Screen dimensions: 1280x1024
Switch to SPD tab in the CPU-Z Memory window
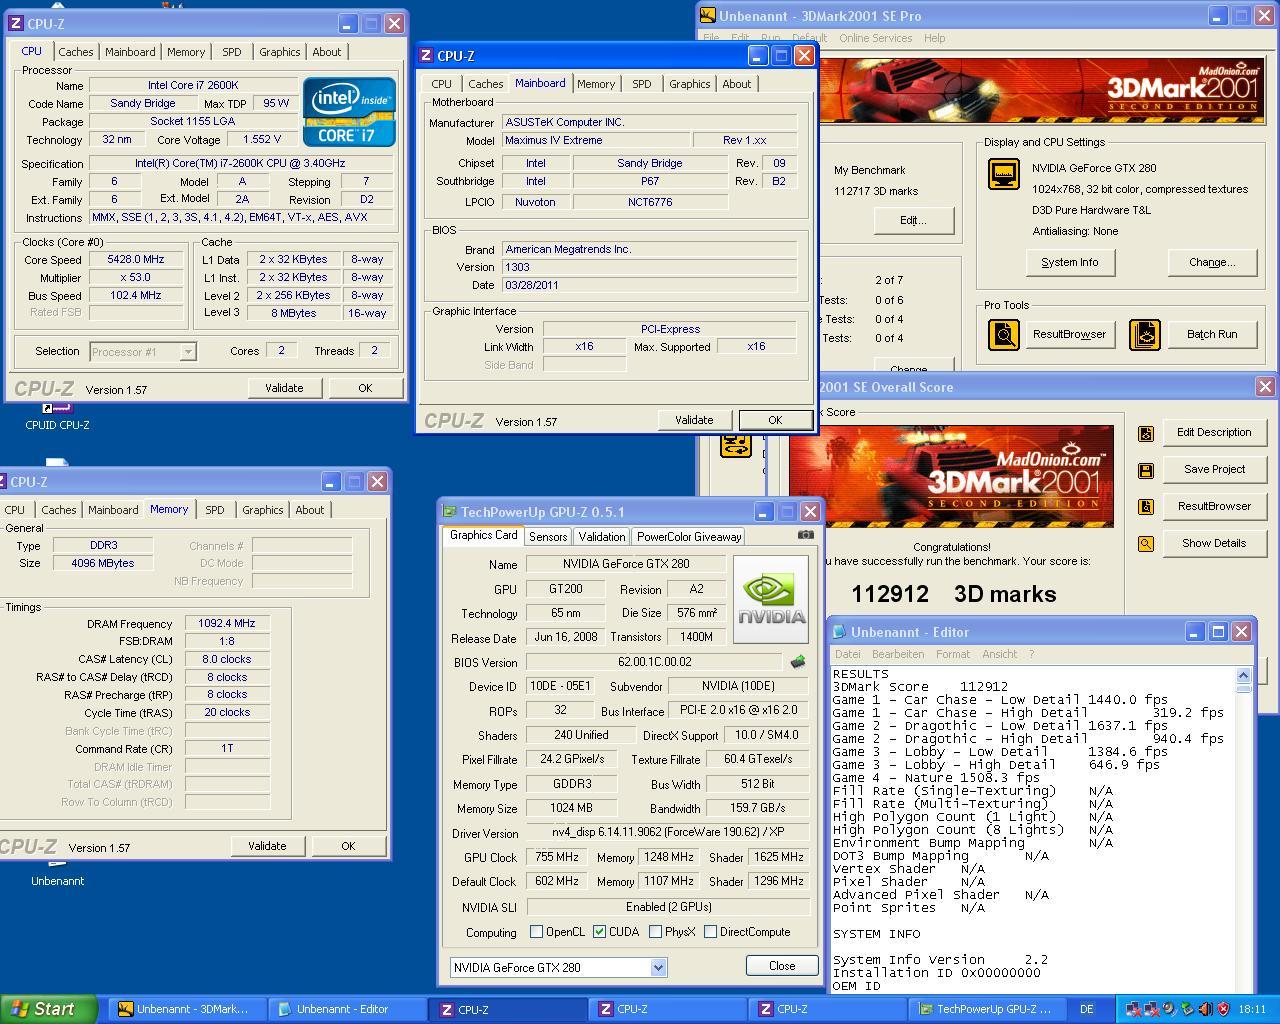(215, 510)
